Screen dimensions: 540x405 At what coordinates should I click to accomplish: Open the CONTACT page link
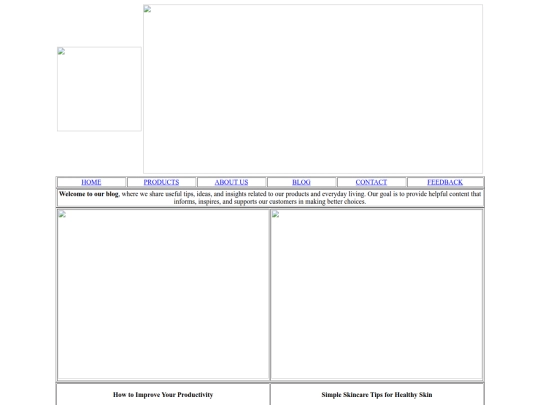[371, 182]
